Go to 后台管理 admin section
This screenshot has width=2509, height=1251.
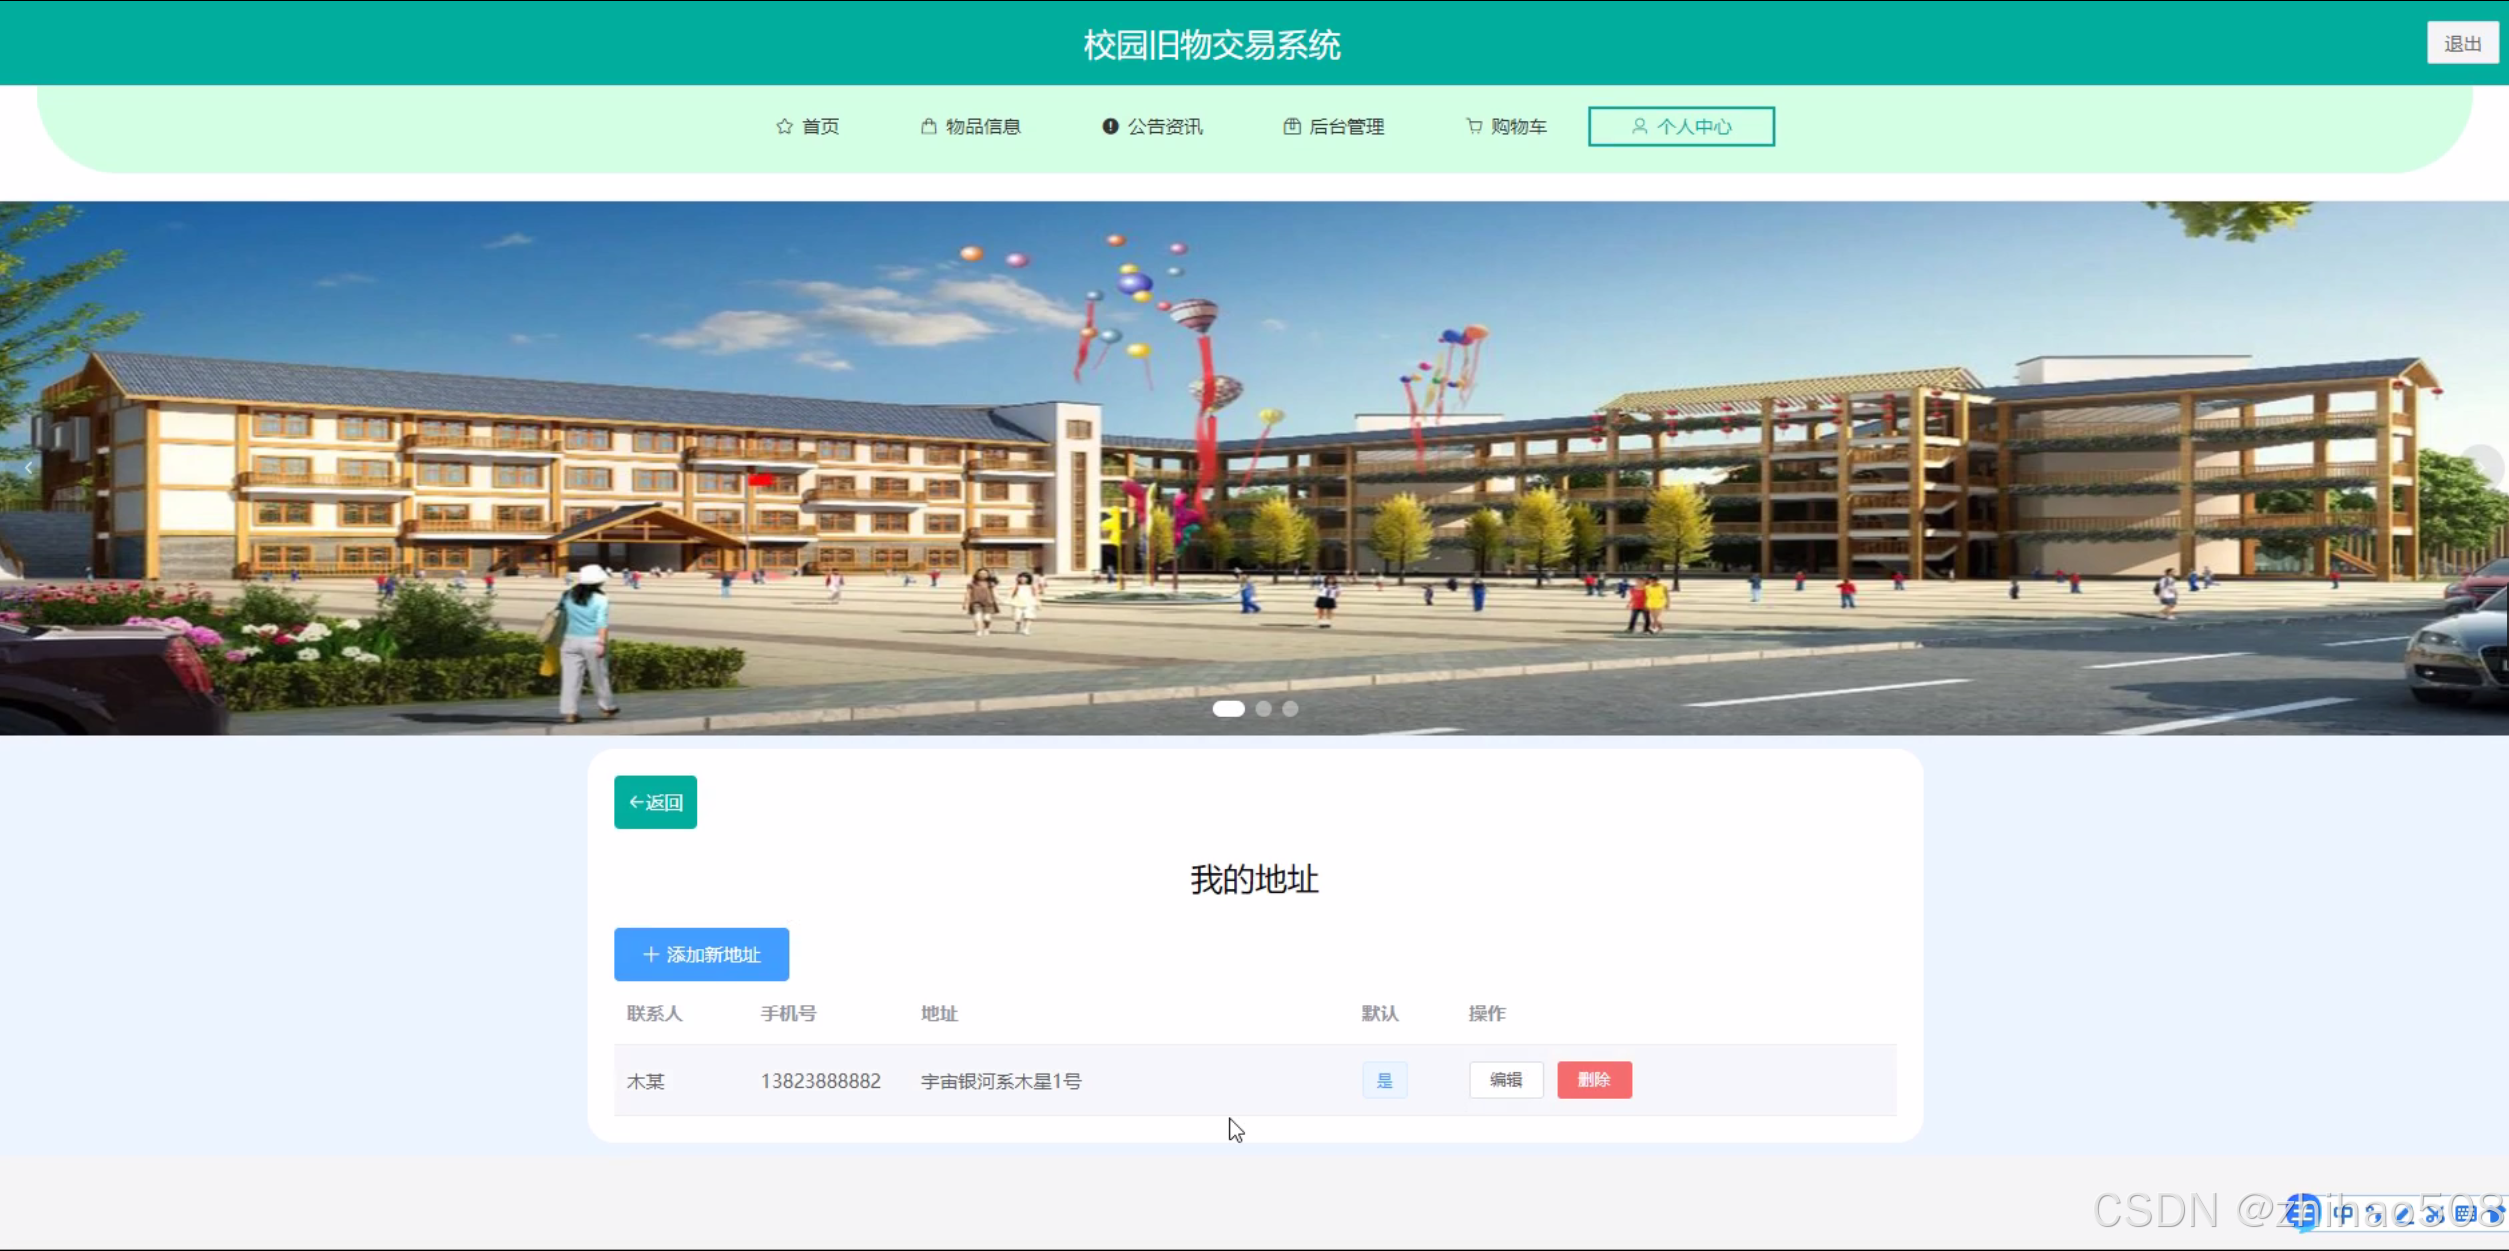[x=1334, y=126]
